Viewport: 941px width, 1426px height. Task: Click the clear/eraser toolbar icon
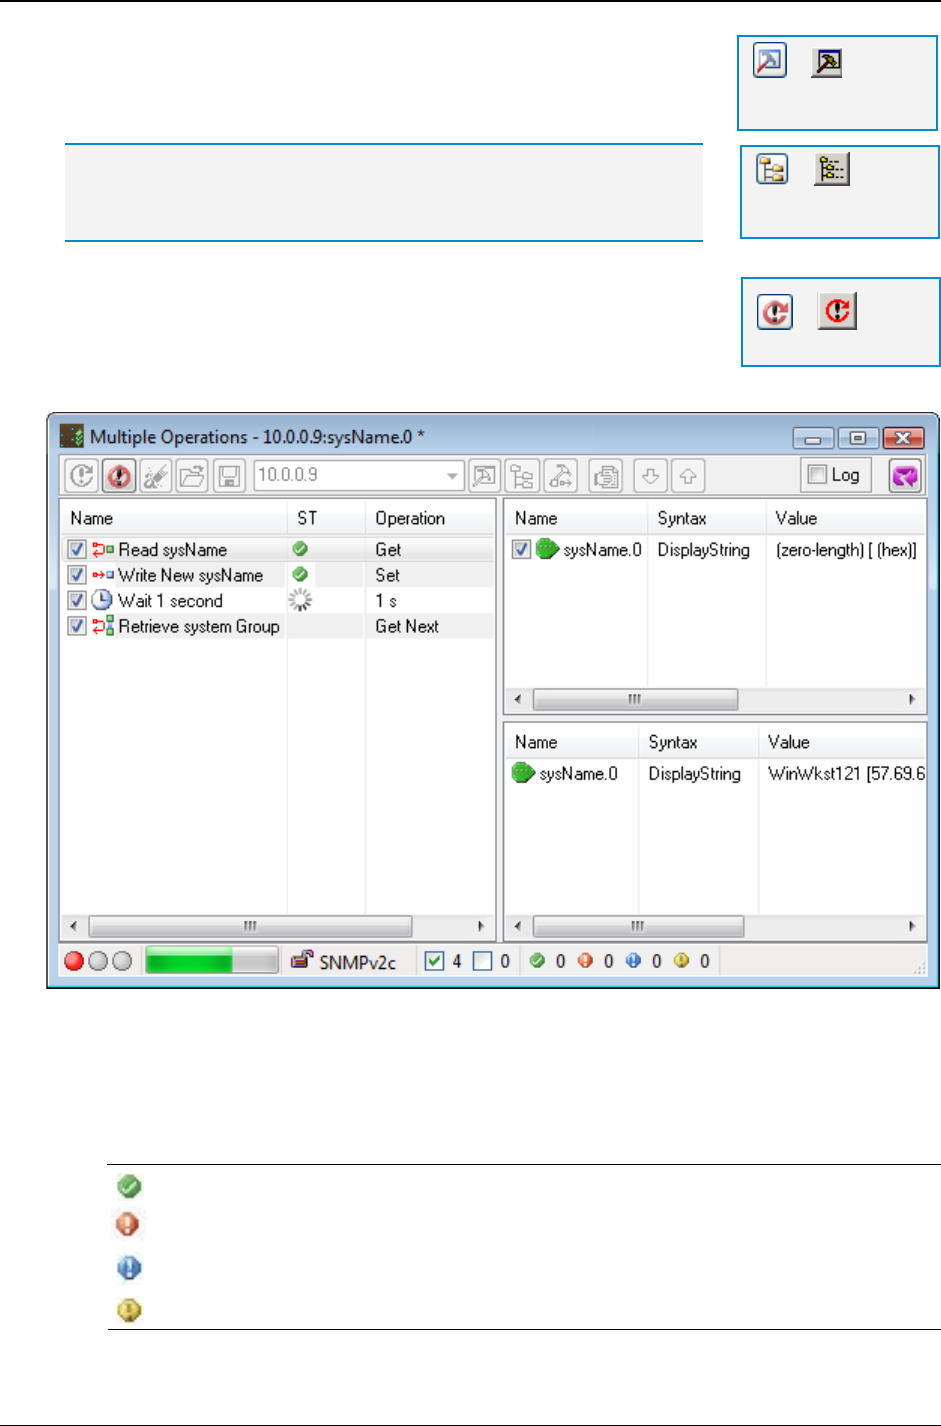click(155, 476)
